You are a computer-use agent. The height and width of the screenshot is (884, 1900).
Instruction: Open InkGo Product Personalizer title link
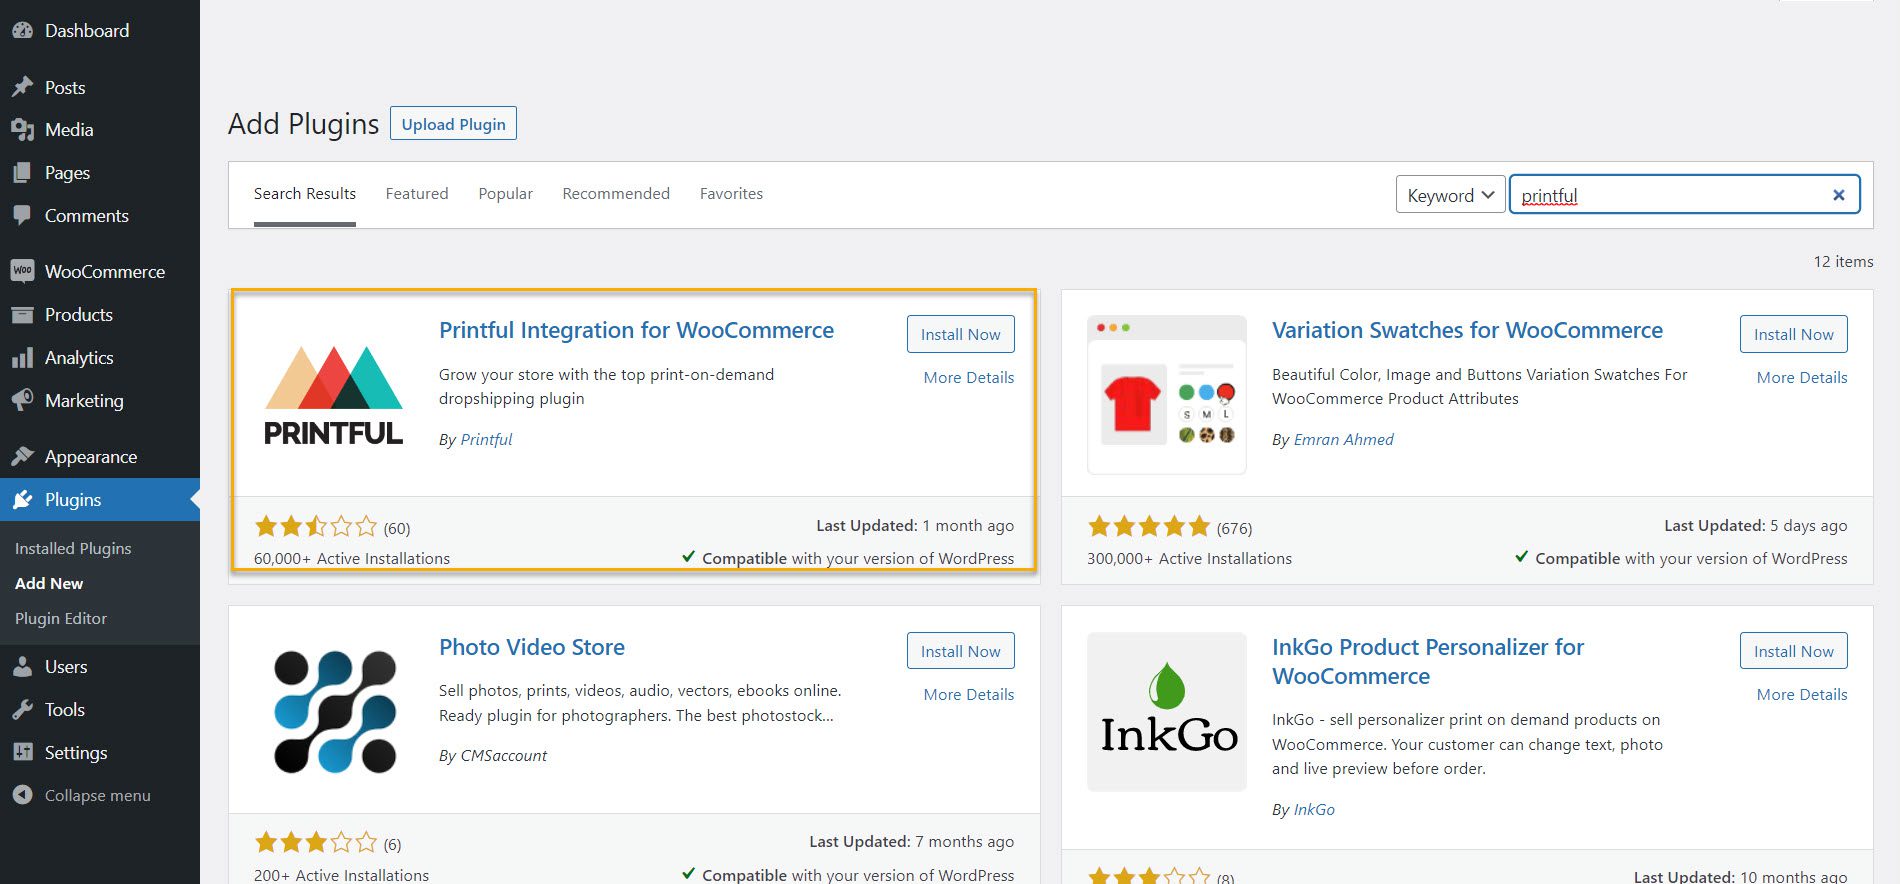[1428, 661]
